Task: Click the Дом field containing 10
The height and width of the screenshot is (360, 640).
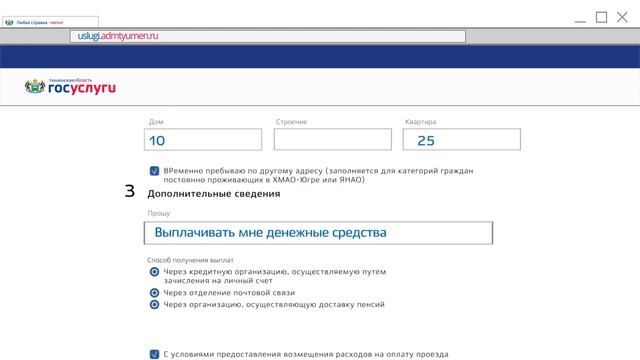Action: (203, 140)
